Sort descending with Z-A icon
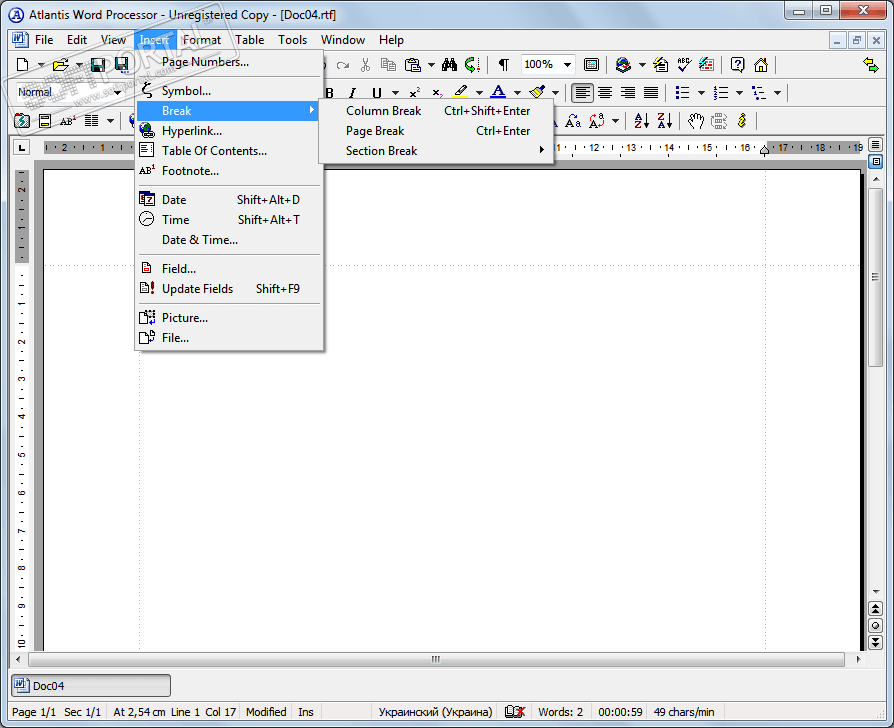Viewport: 894px width, 728px height. [x=664, y=121]
